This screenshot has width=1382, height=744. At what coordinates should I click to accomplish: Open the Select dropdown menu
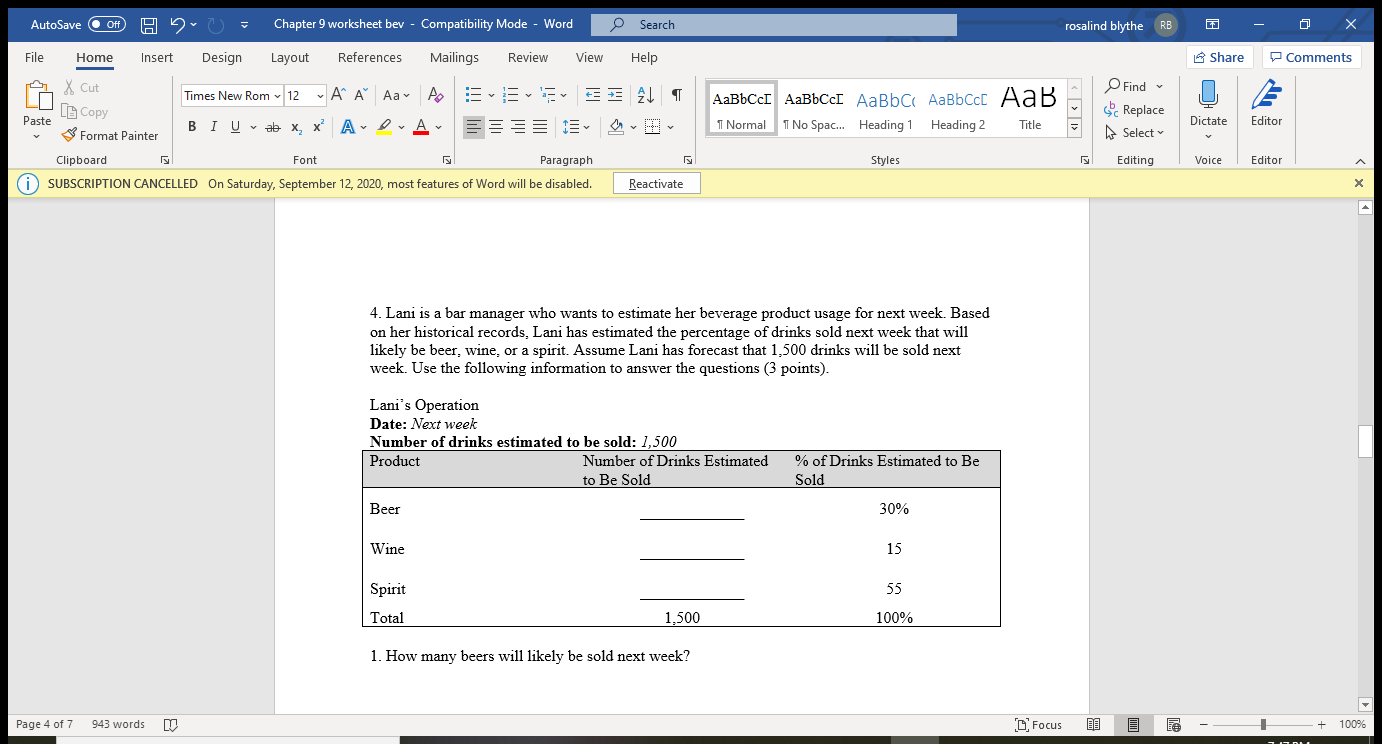tap(1135, 132)
